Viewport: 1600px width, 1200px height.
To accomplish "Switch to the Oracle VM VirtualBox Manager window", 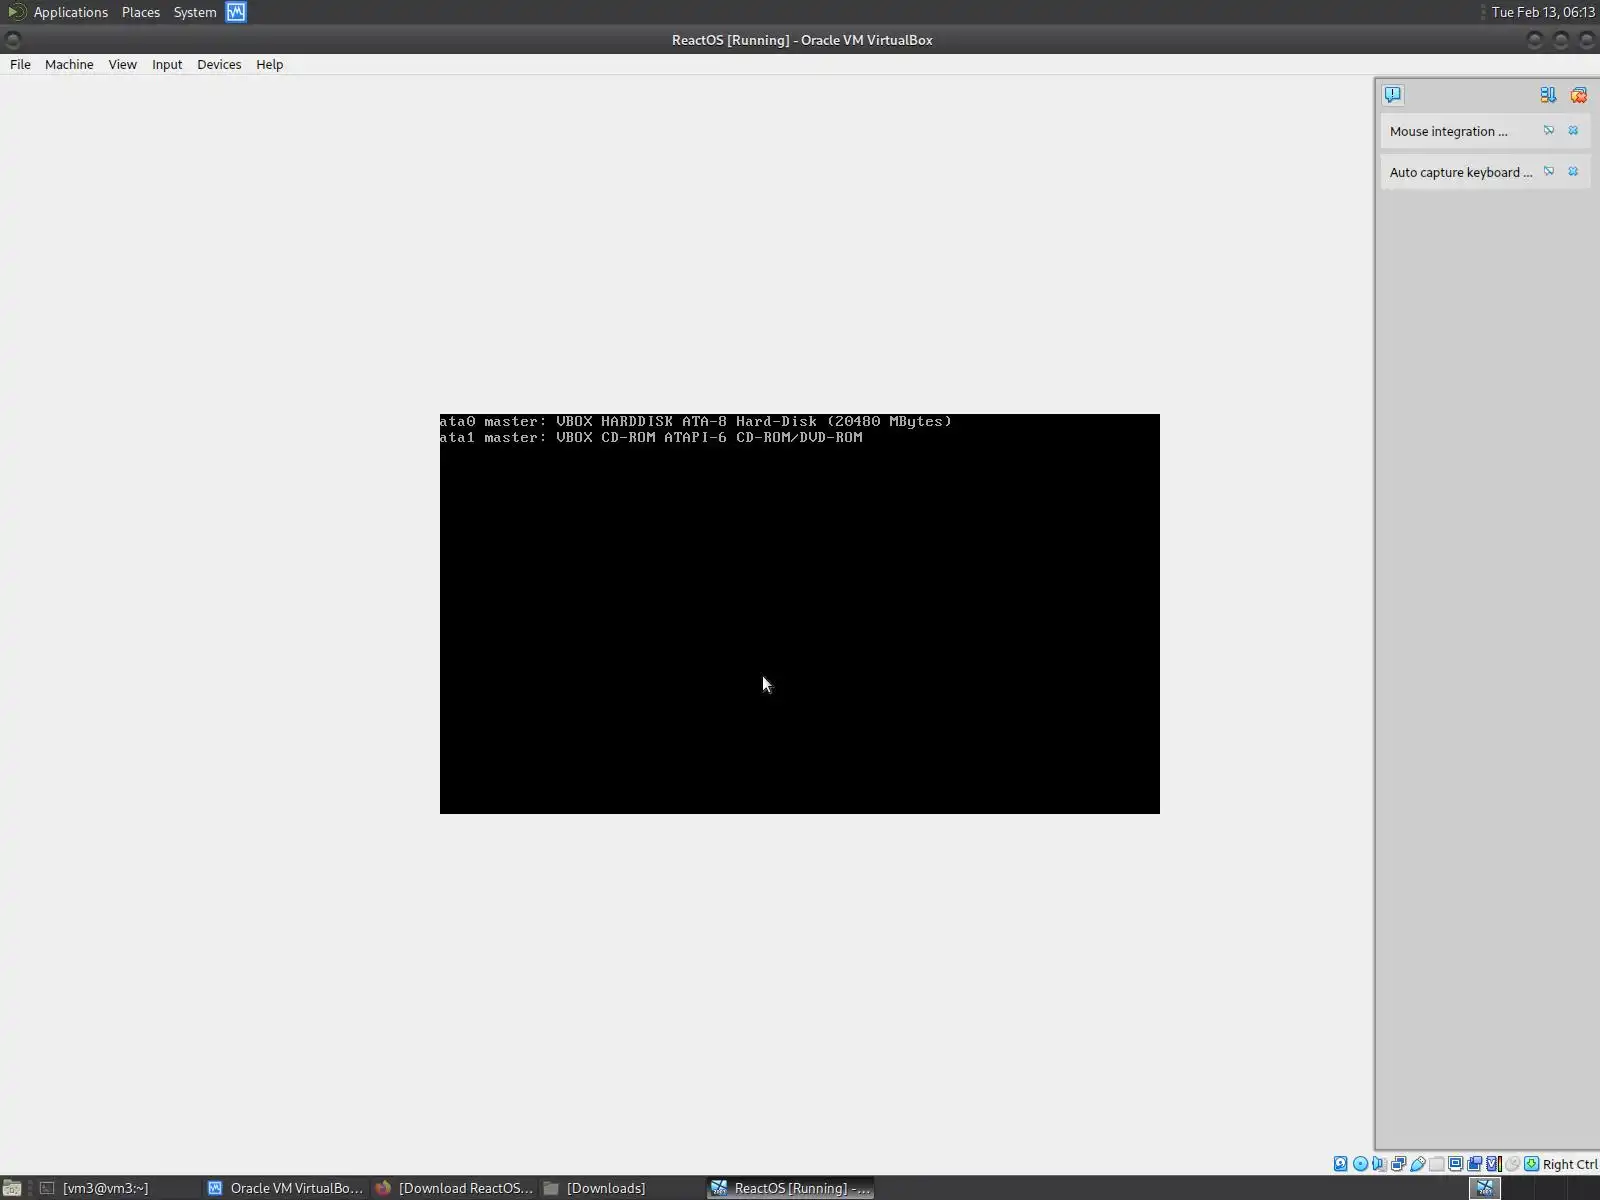I will (286, 1188).
